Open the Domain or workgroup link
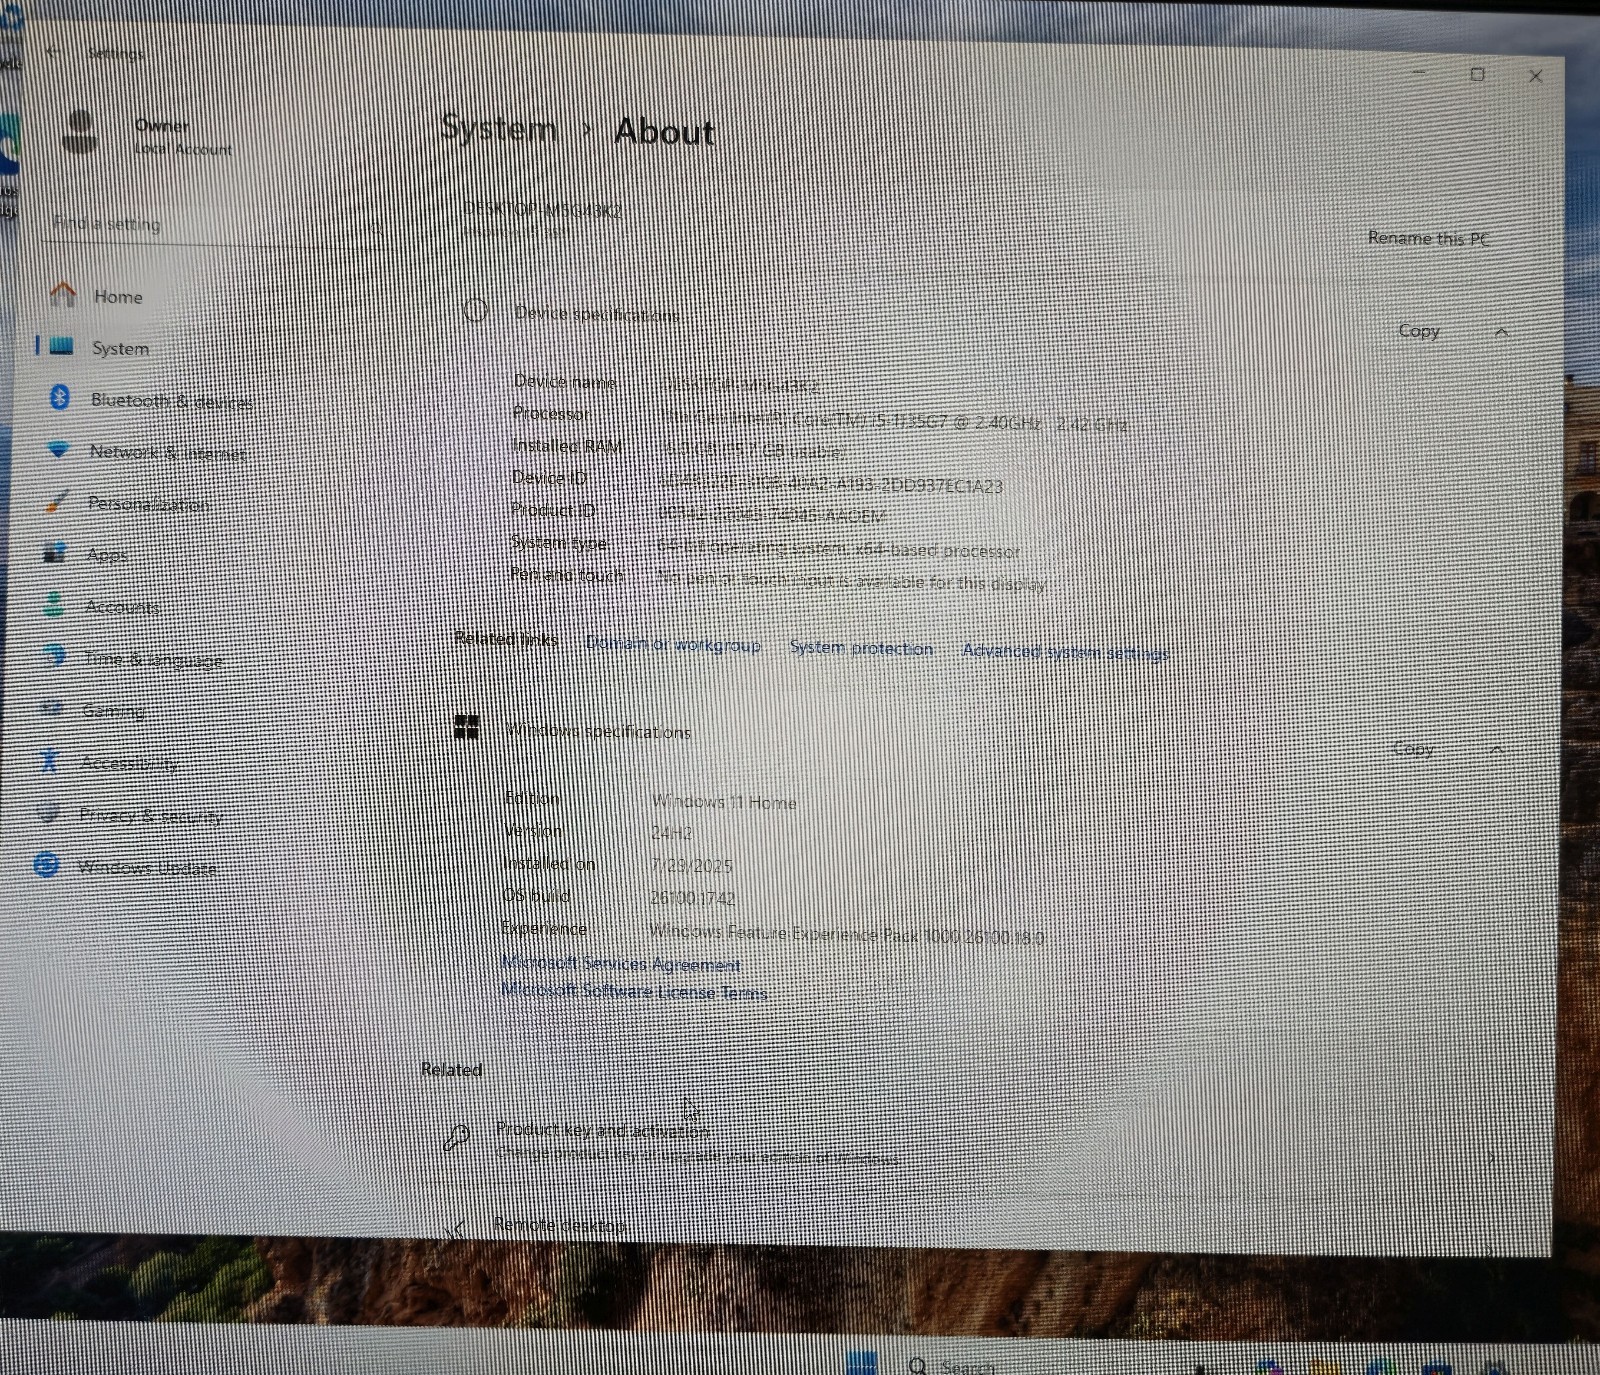This screenshot has width=1600, height=1375. point(673,645)
